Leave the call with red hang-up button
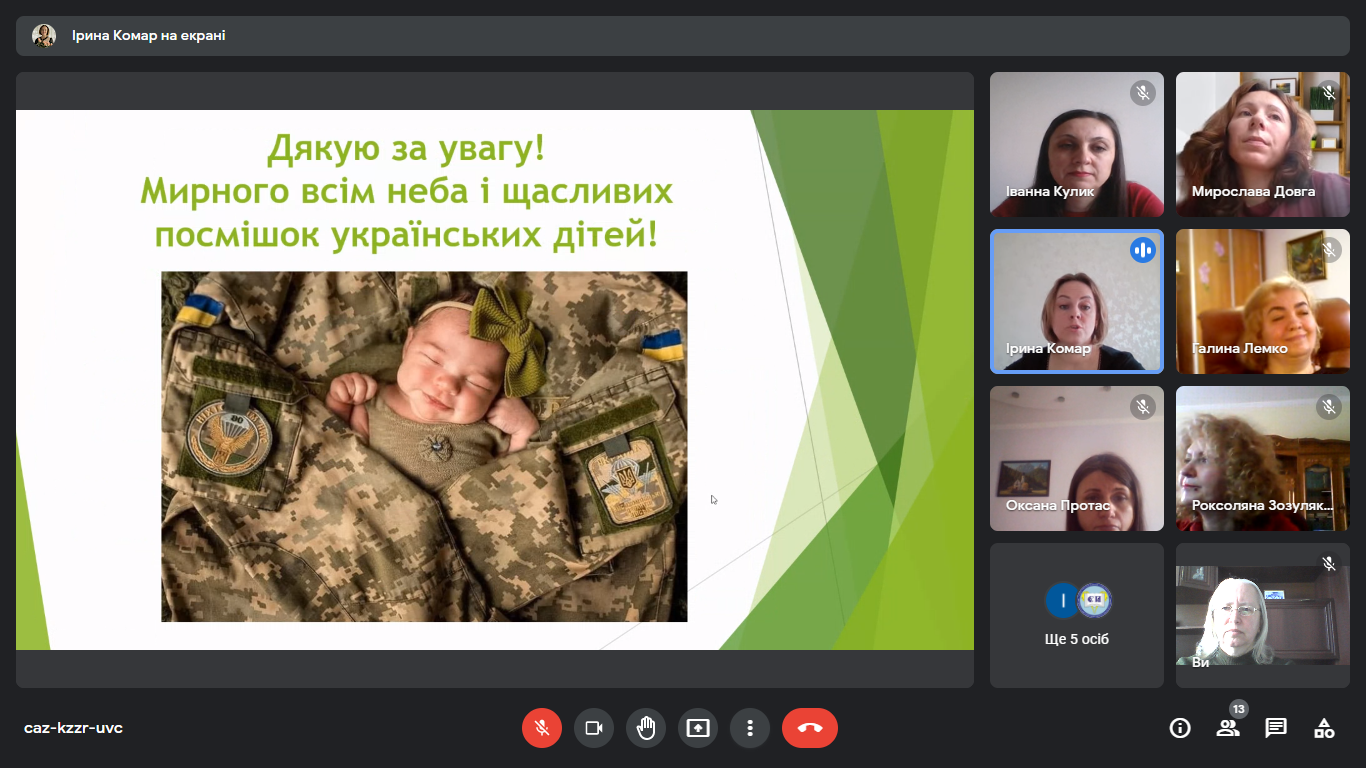This screenshot has height=768, width=1366. [x=810, y=728]
